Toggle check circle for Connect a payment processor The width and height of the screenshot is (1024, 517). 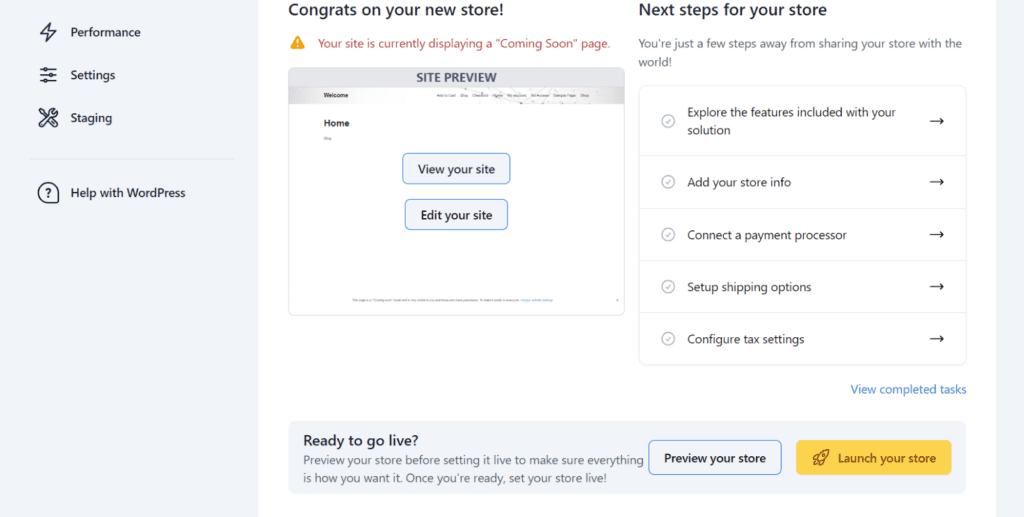668,235
